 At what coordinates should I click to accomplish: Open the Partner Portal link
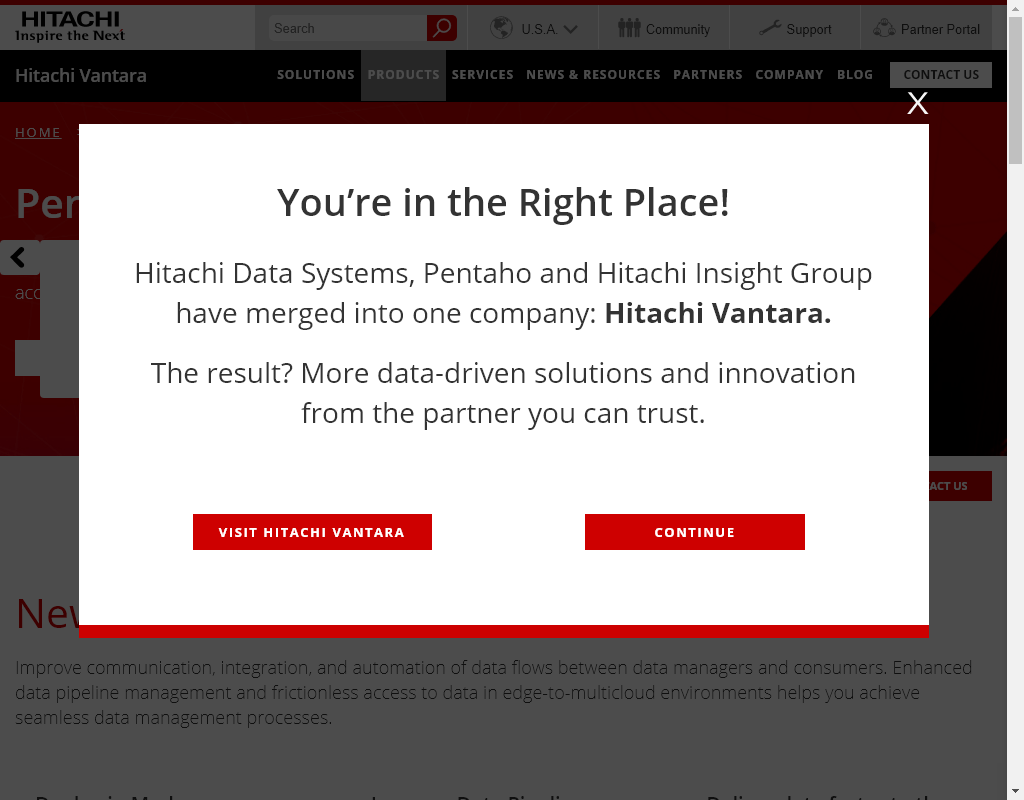point(940,29)
